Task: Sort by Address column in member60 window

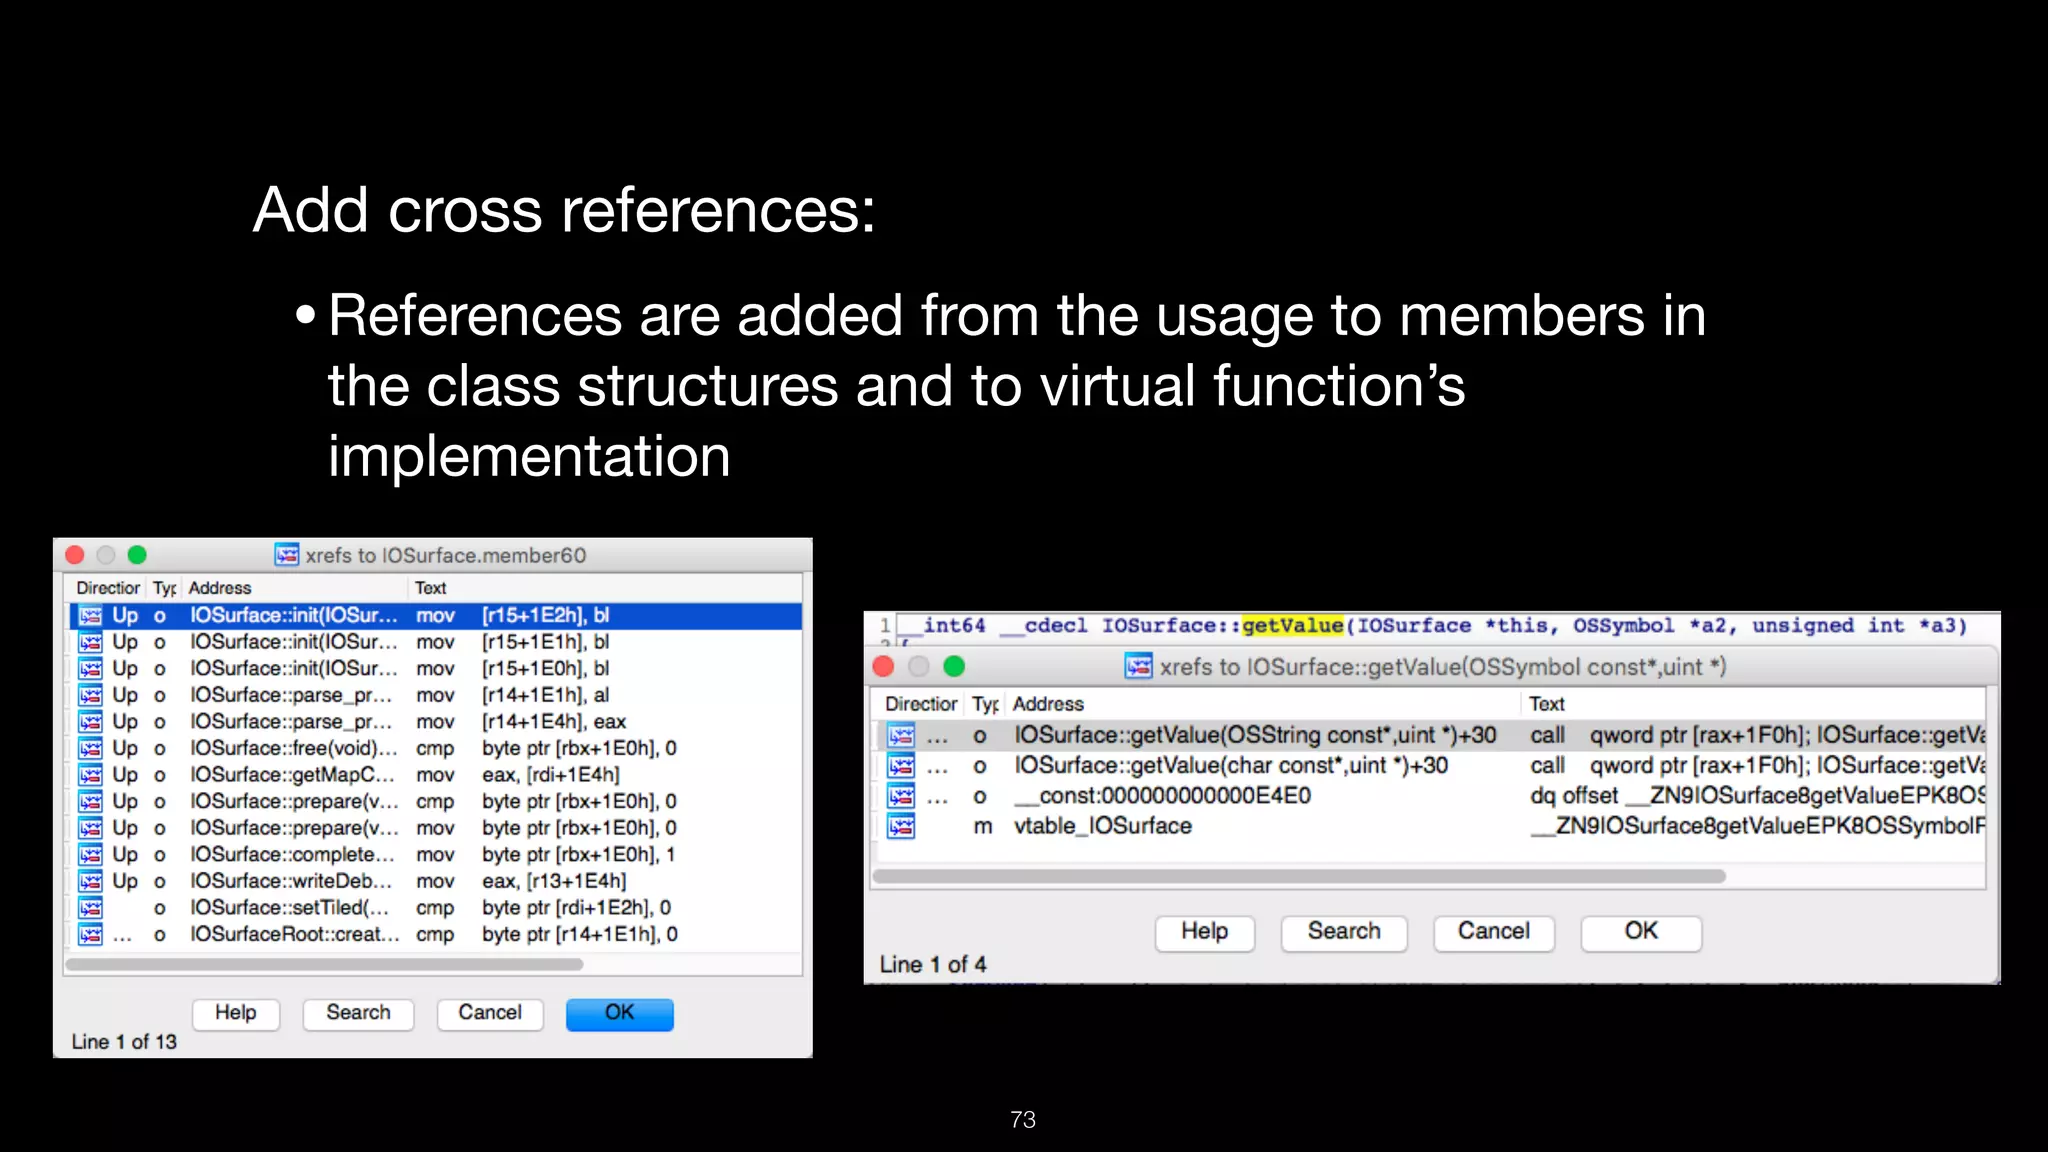Action: click(296, 588)
